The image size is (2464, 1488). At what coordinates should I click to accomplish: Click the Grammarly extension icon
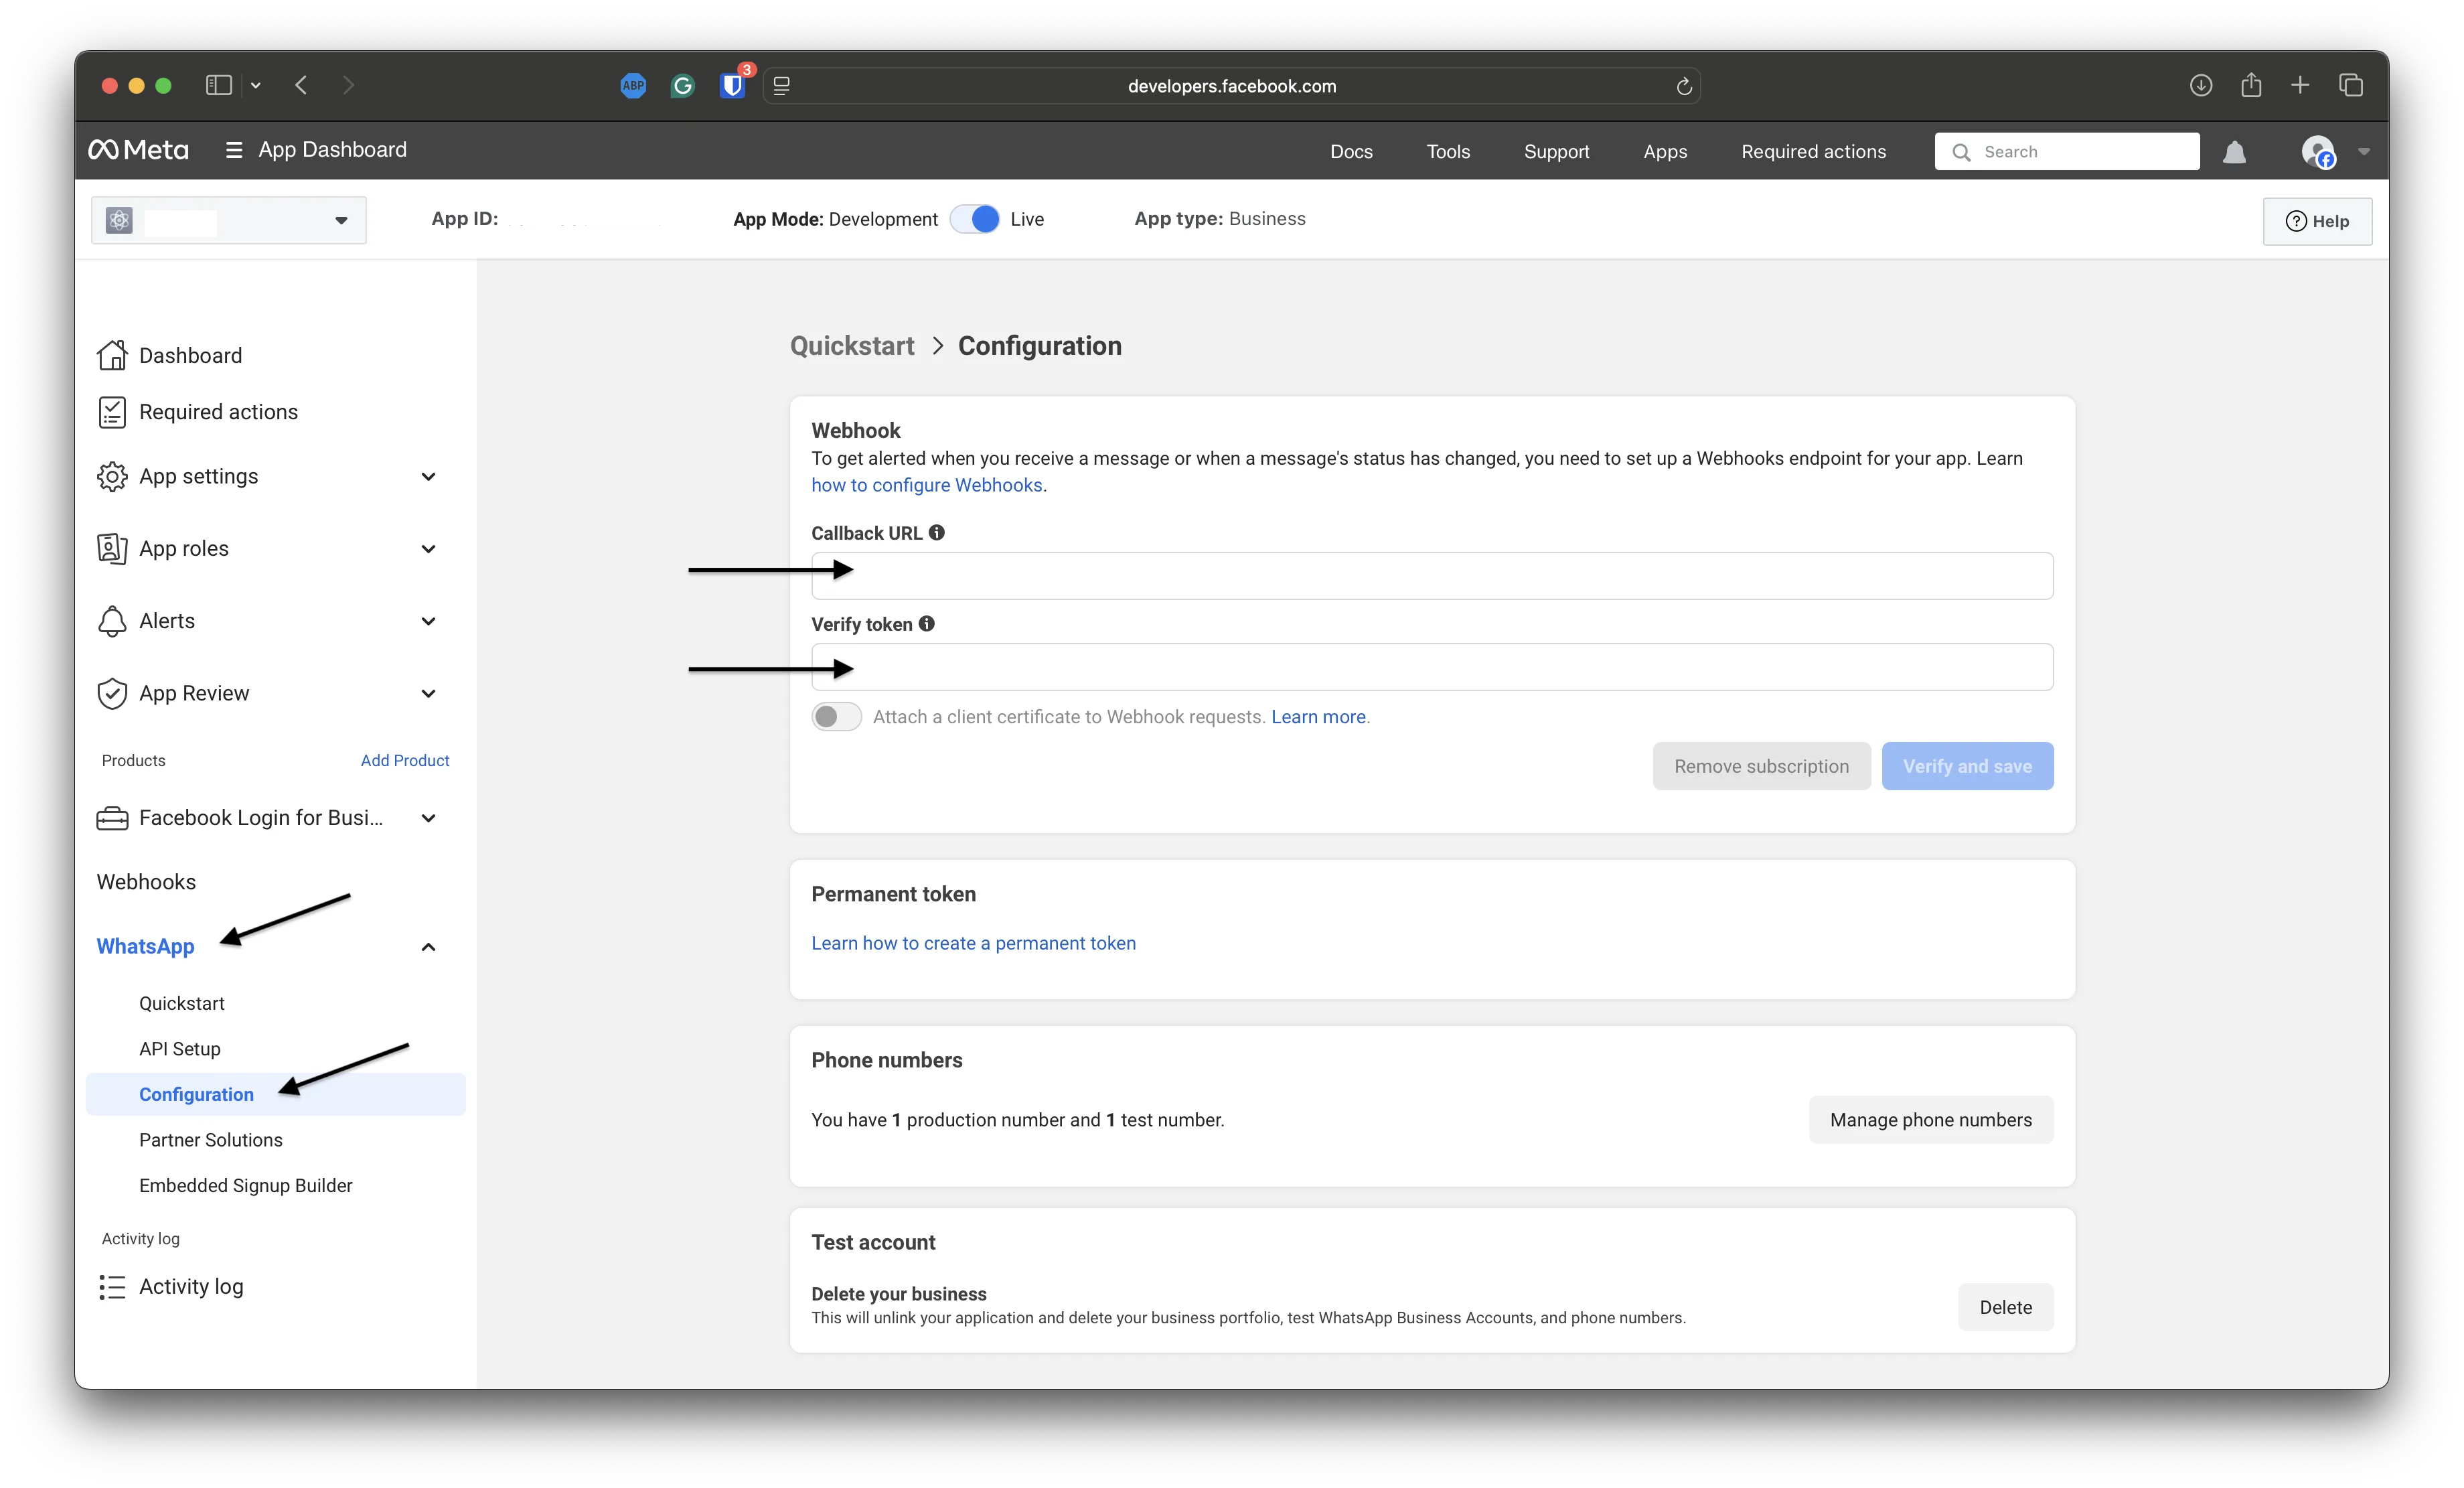coord(683,86)
